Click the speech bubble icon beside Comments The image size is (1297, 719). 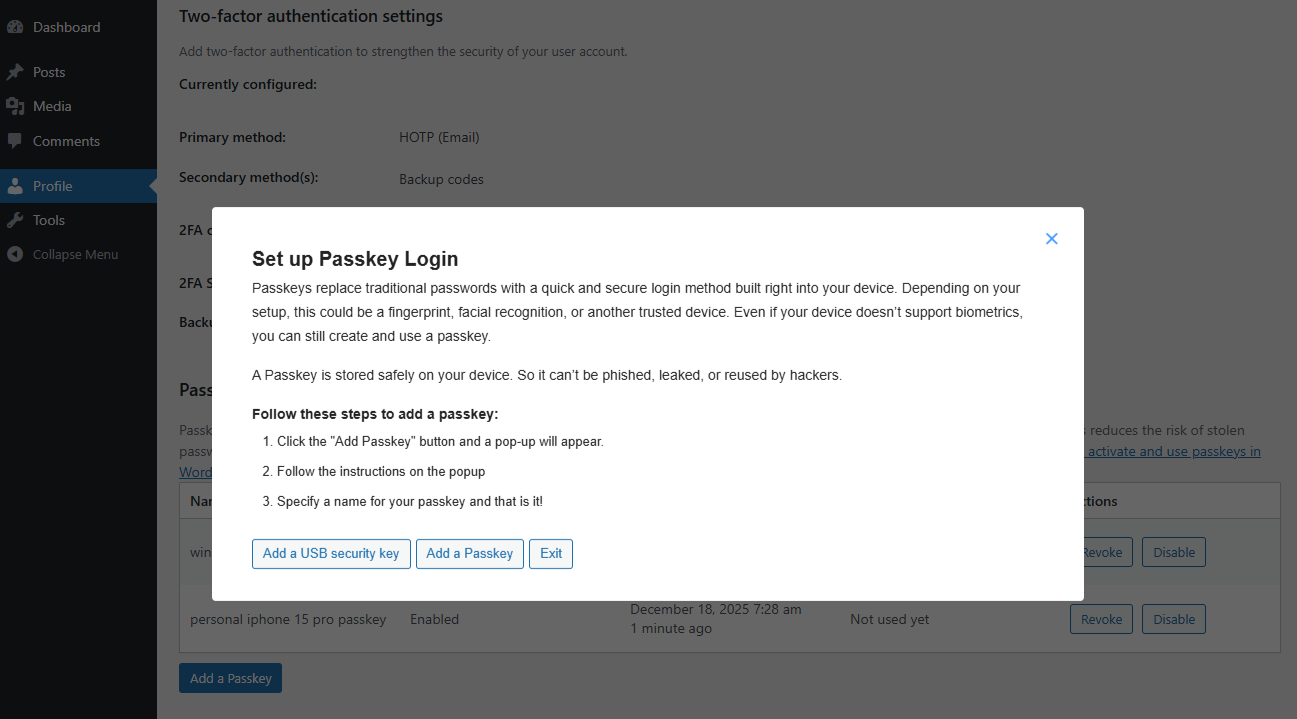click(15, 141)
